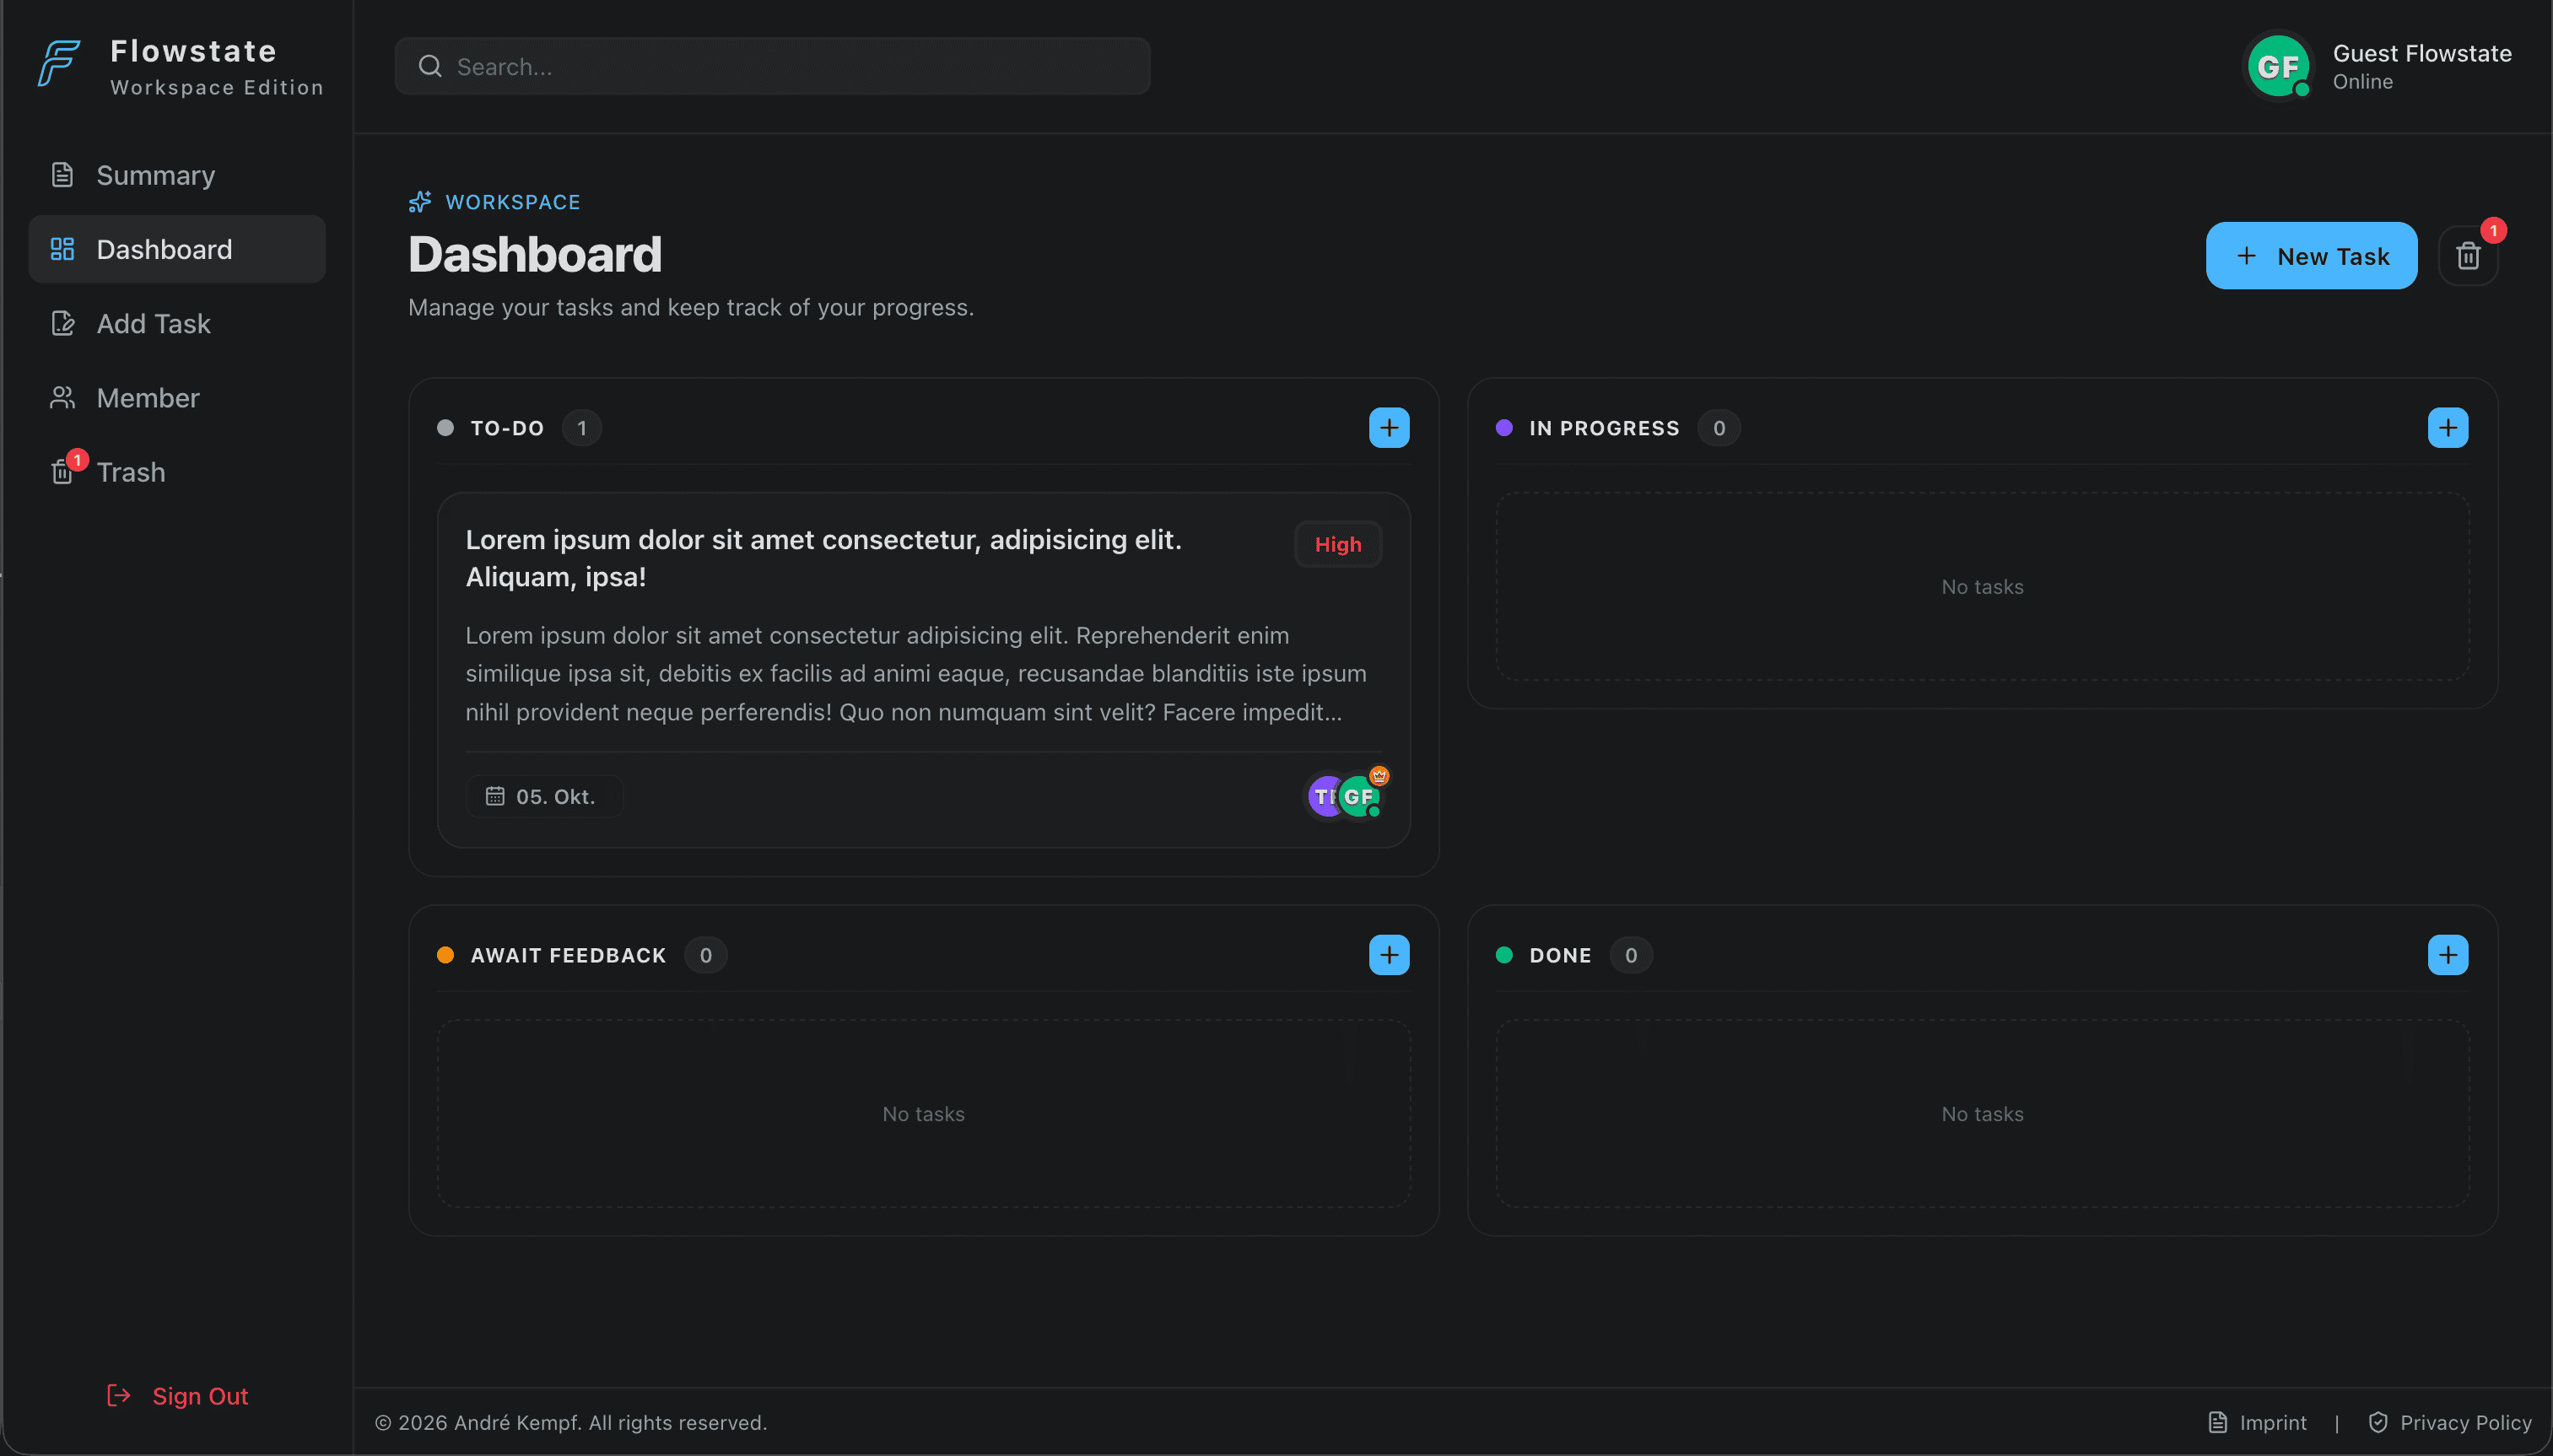Click the TO-DO count badge
The height and width of the screenshot is (1456, 2553).
[x=582, y=428]
